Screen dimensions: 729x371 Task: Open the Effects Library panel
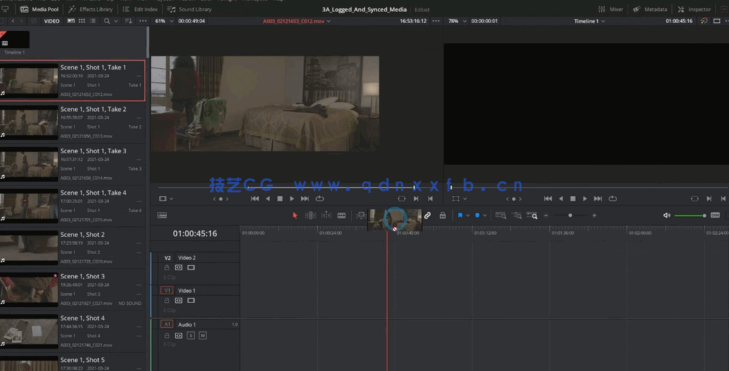tap(90, 9)
